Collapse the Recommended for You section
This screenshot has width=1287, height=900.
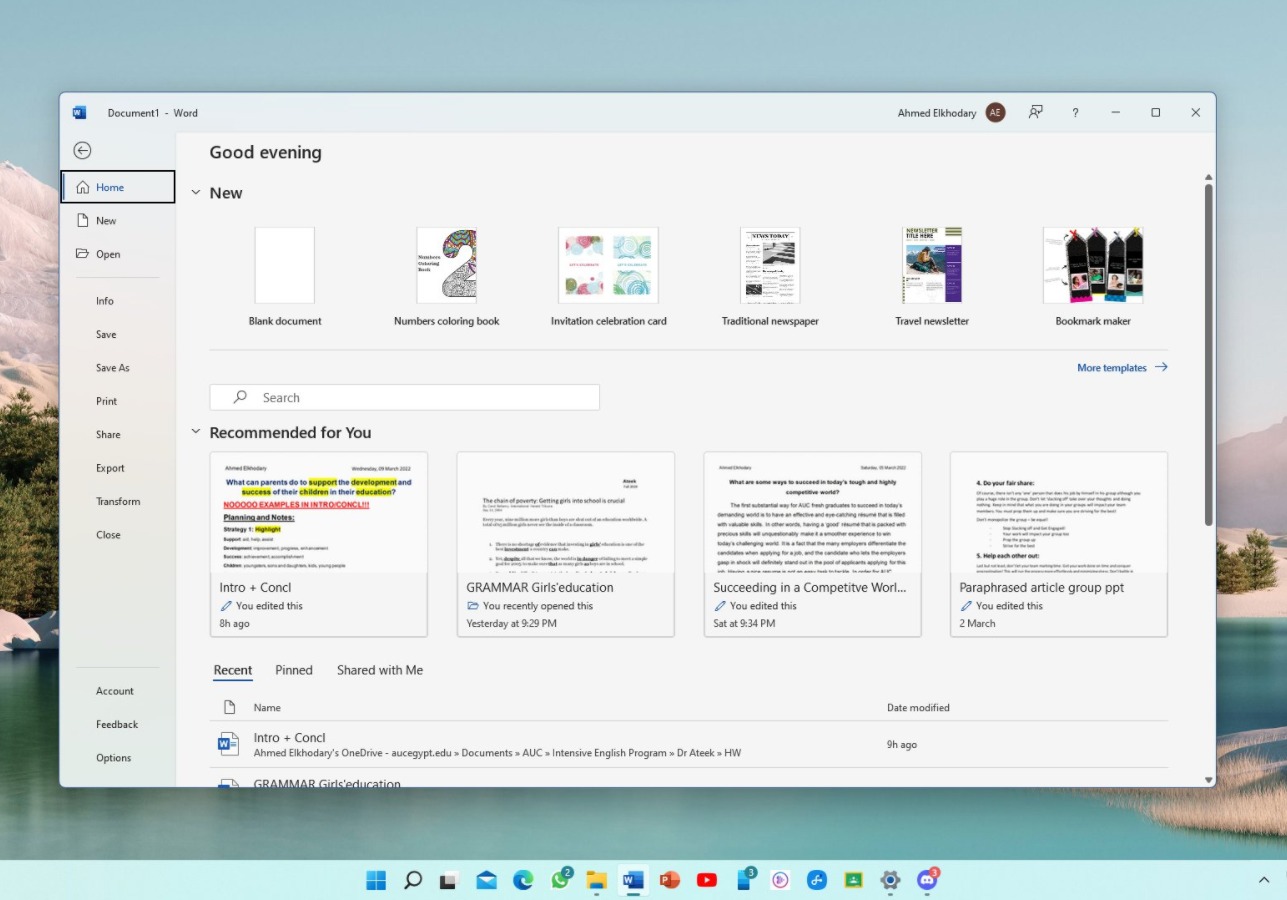point(196,432)
